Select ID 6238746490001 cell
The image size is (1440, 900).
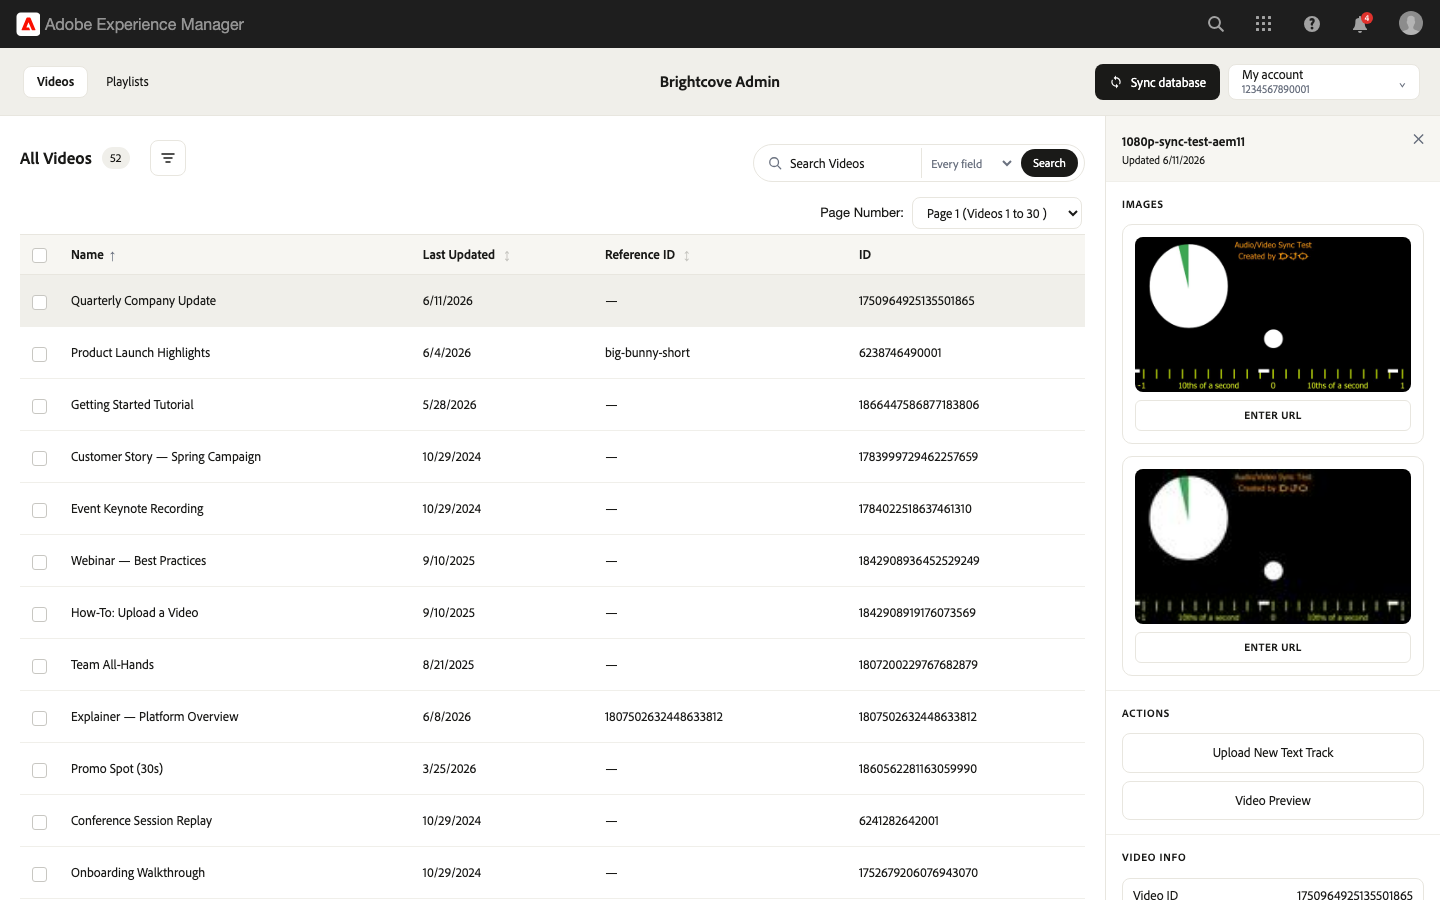coord(900,353)
